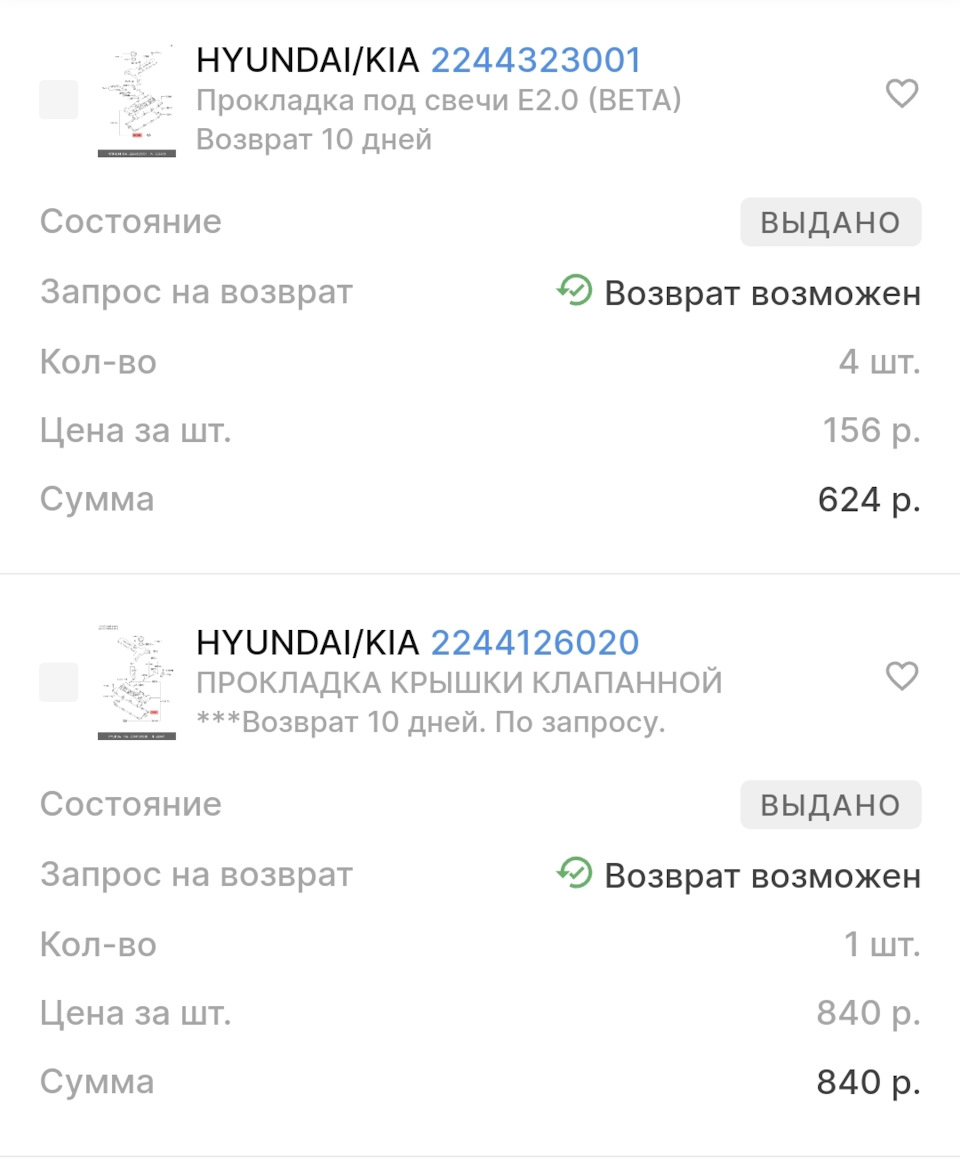The image size is (960, 1168).
Task: View diagram thumbnail for valve cover gasket
Action: point(137,683)
